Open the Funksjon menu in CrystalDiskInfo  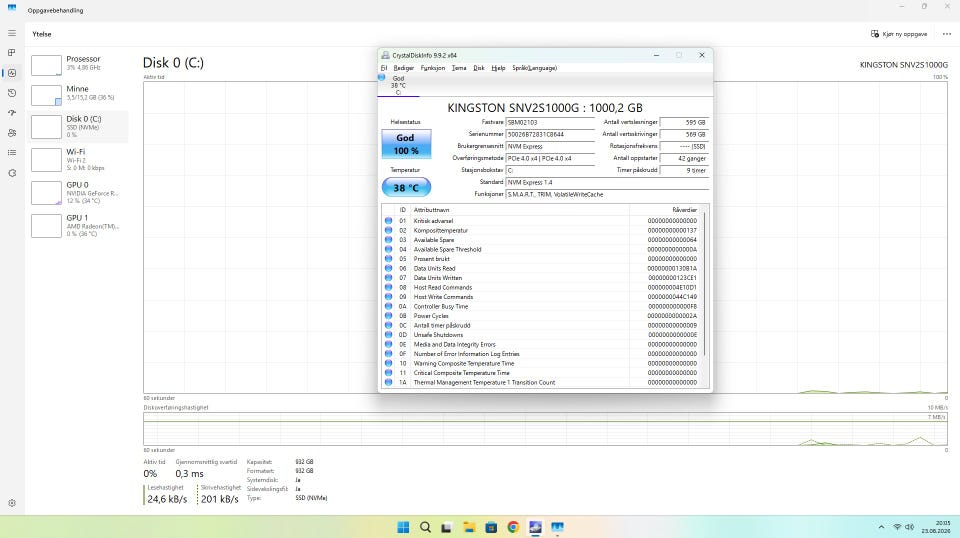(x=433, y=68)
